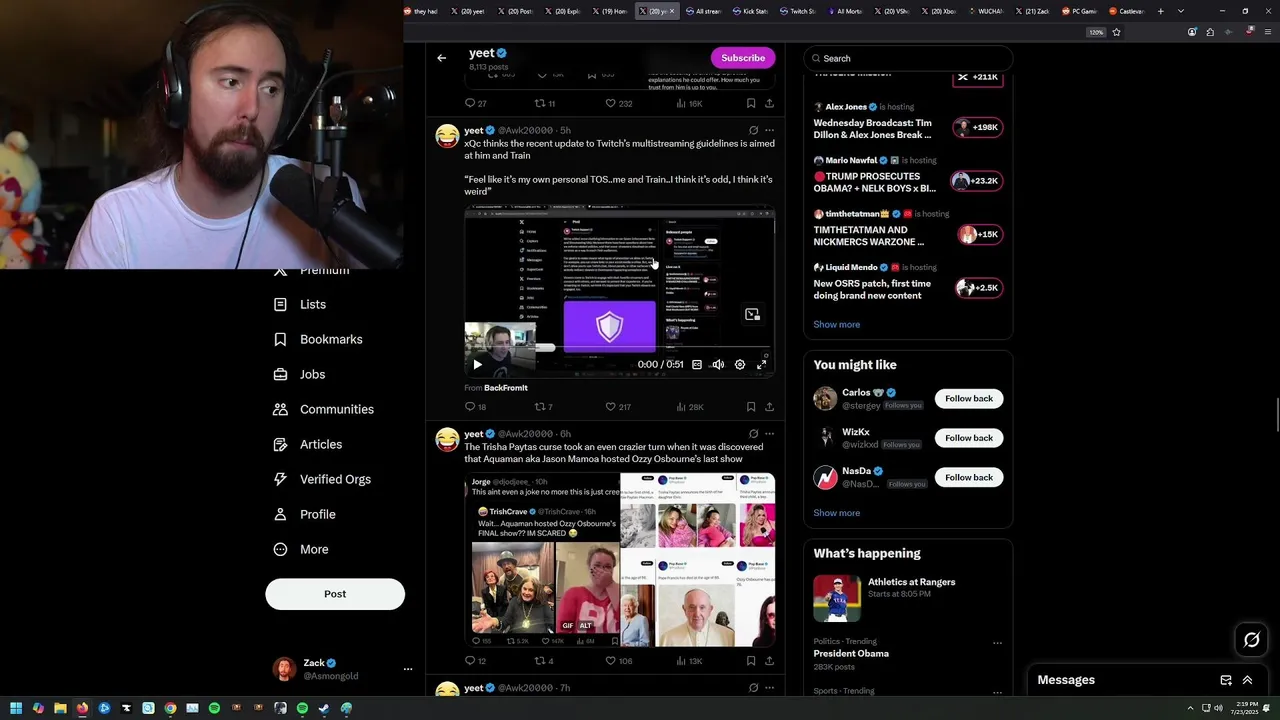Play the xQc video clip
This screenshot has width=1280, height=720.
click(x=477, y=365)
